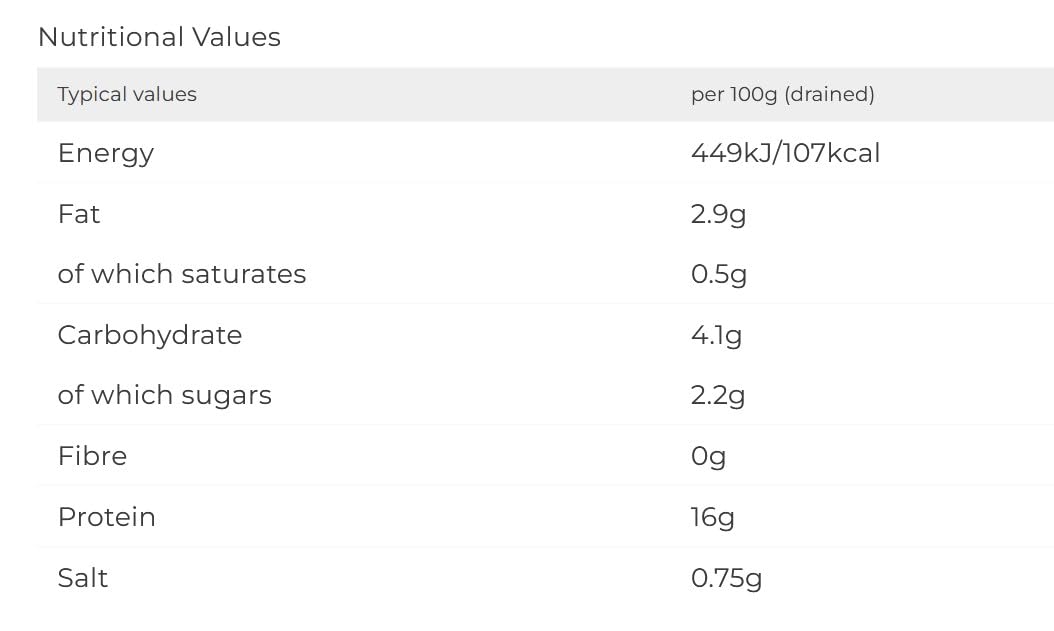Select the of which sugars label
The height and width of the screenshot is (631, 1054).
pos(165,395)
